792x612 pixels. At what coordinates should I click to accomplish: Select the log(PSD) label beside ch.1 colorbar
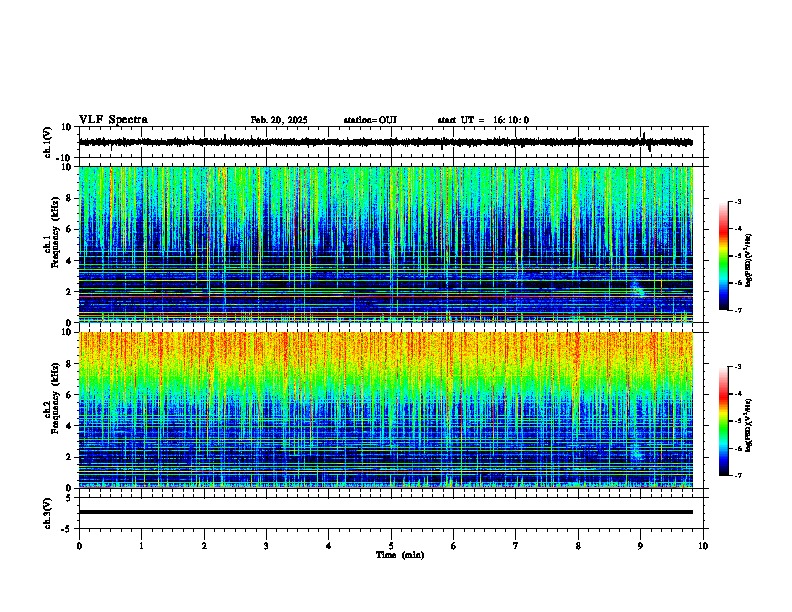tap(749, 261)
